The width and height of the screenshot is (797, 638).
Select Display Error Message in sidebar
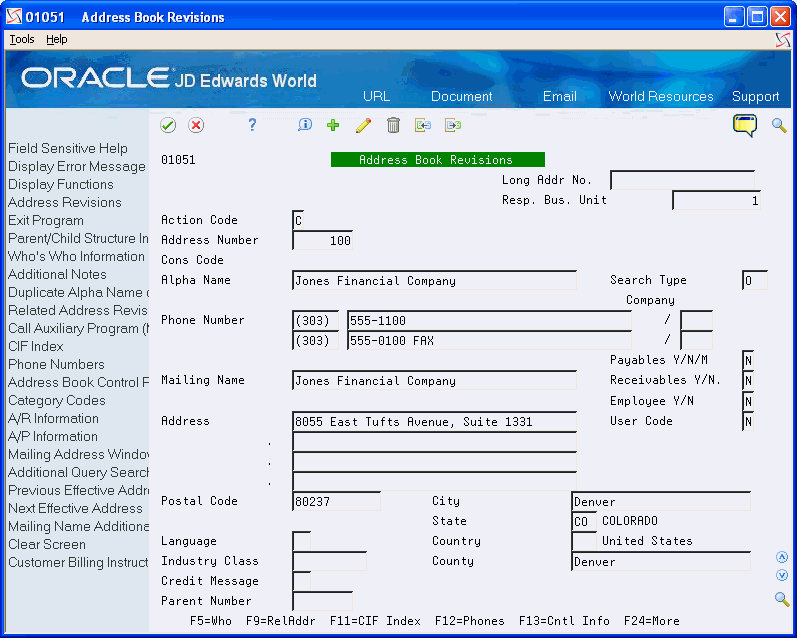[77, 167]
